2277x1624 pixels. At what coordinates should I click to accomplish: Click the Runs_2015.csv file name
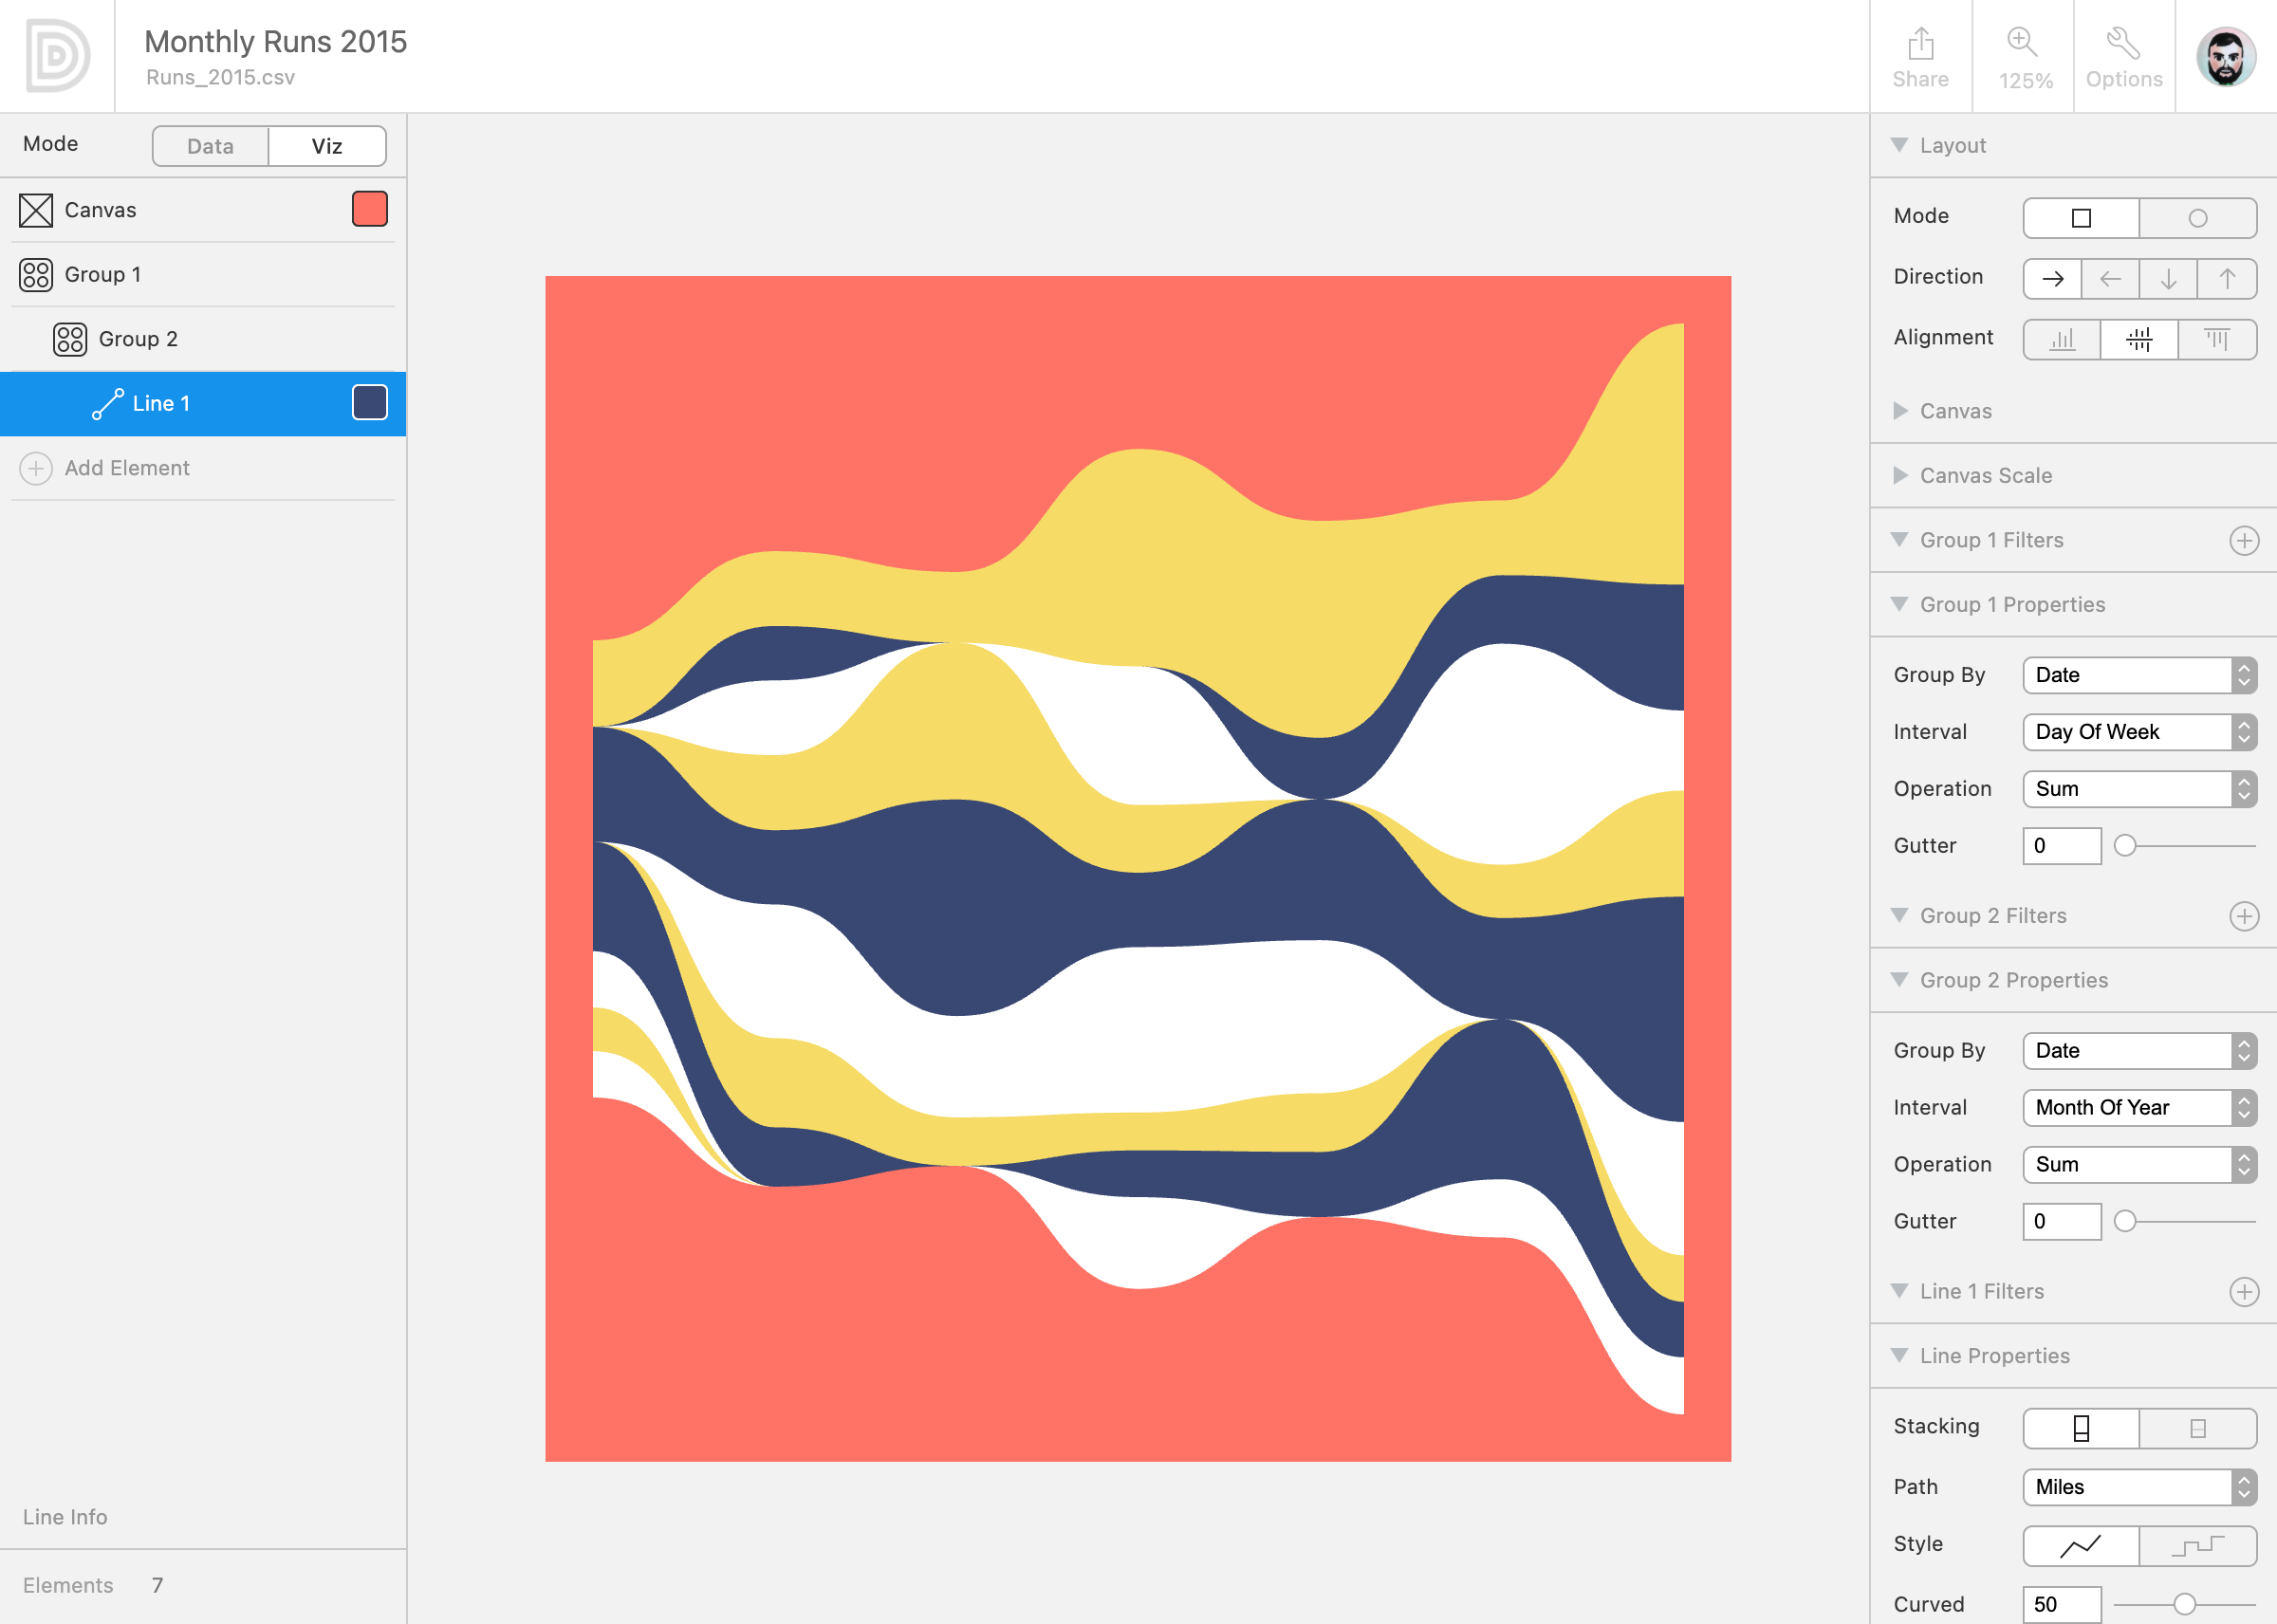221,78
